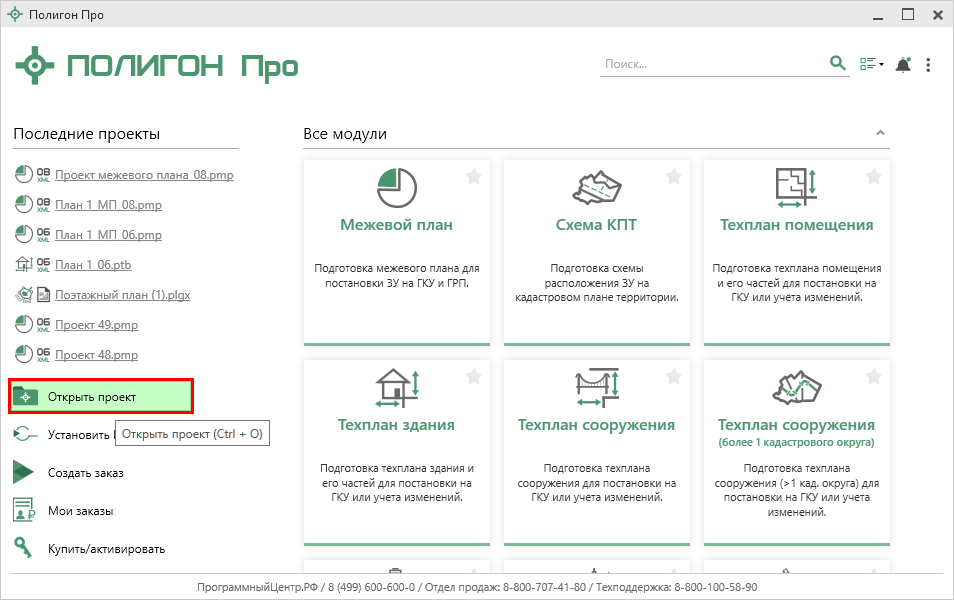Viewport: 954px width, 600px height.
Task: Favorite the Межевой план module star
Action: (474, 176)
